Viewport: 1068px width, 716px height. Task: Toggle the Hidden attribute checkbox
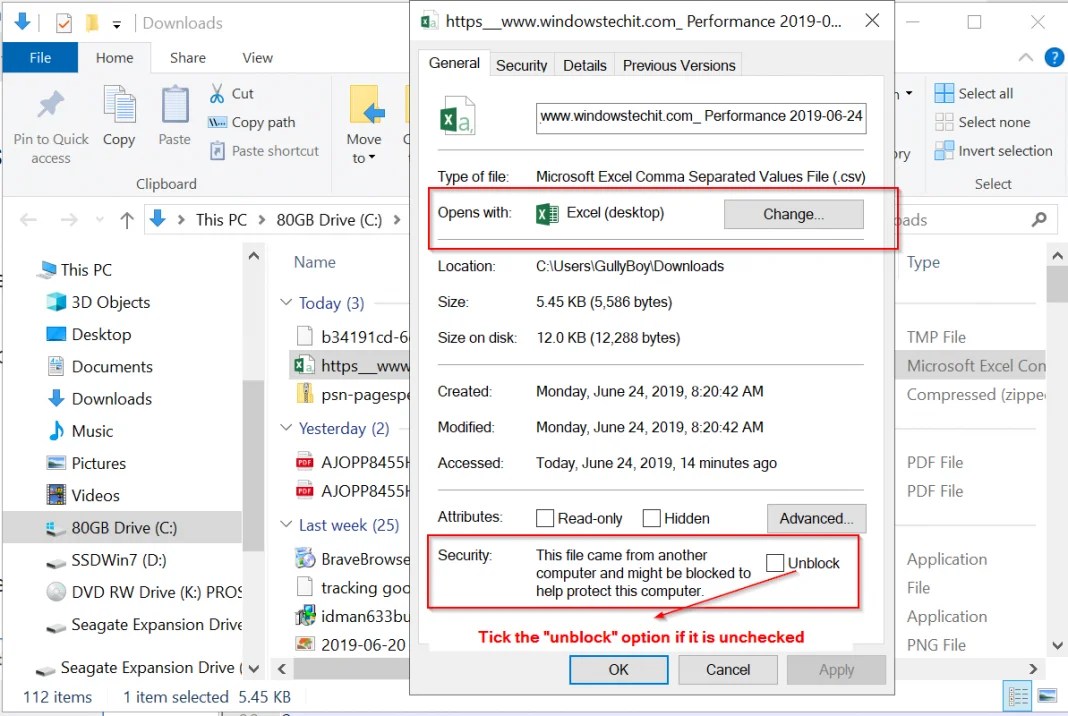click(649, 518)
